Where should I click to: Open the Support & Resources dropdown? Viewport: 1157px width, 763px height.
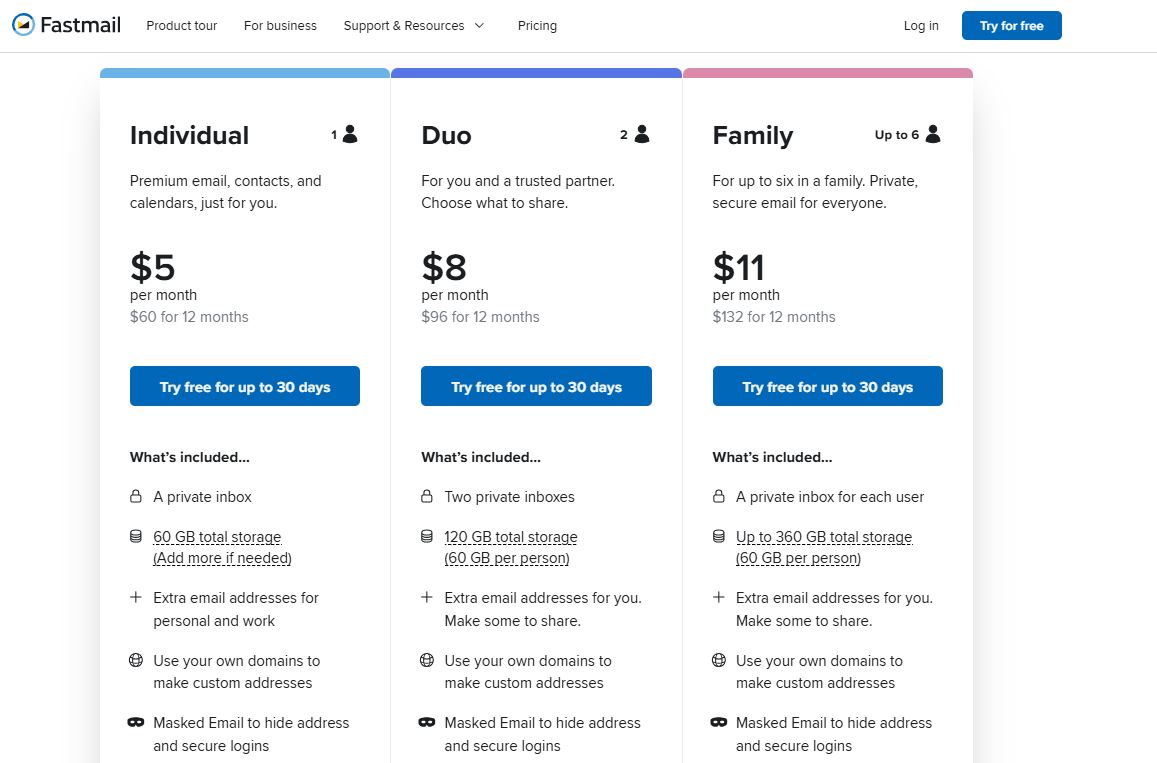click(x=404, y=26)
